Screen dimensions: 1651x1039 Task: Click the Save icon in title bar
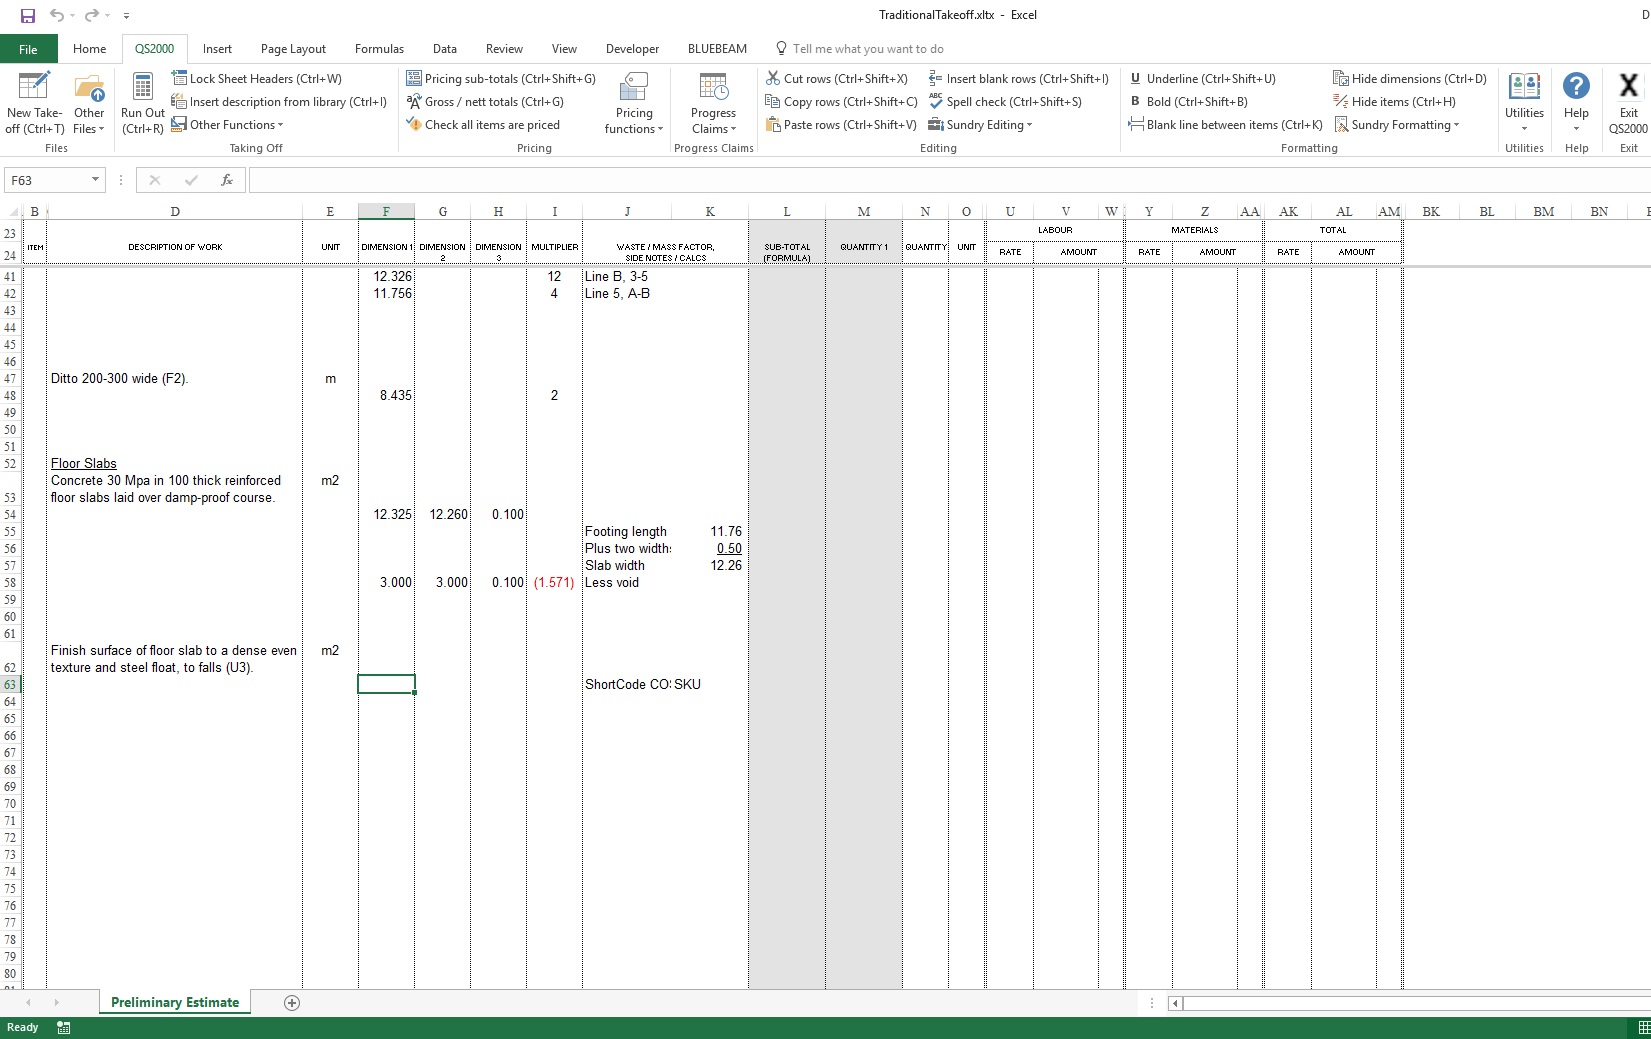coord(28,15)
